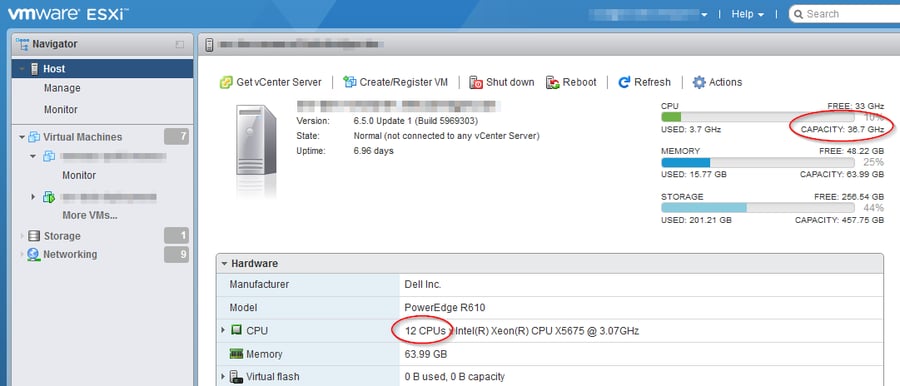The width and height of the screenshot is (900, 386).
Task: Expand the second blurred VM node
Action: coord(33,197)
